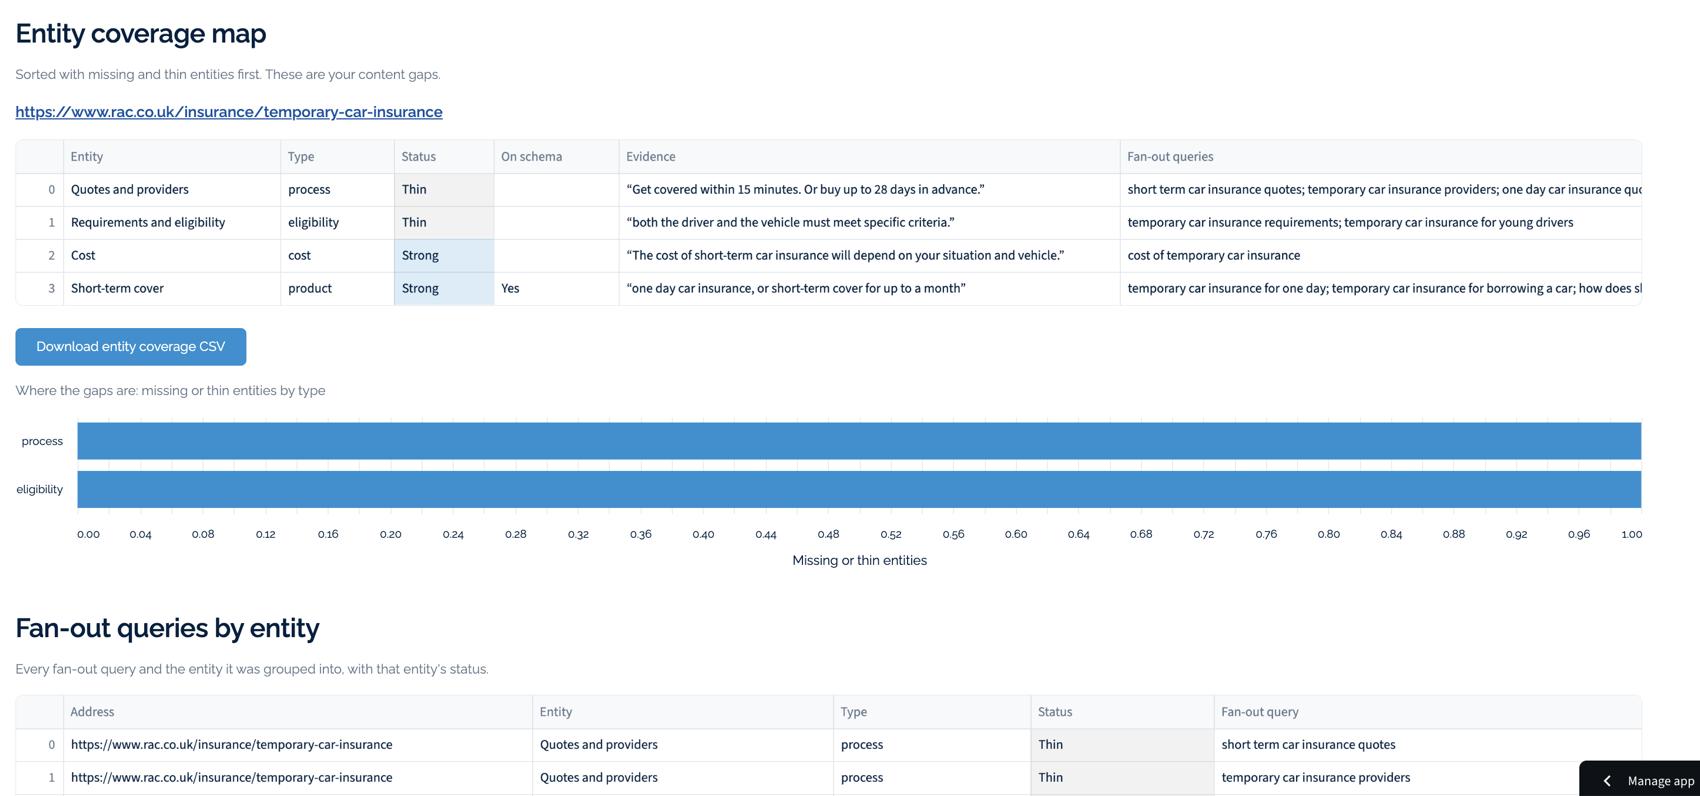The height and width of the screenshot is (796, 1700).
Task: Select the Requirements and eligibility entity cell
Action: (x=172, y=223)
